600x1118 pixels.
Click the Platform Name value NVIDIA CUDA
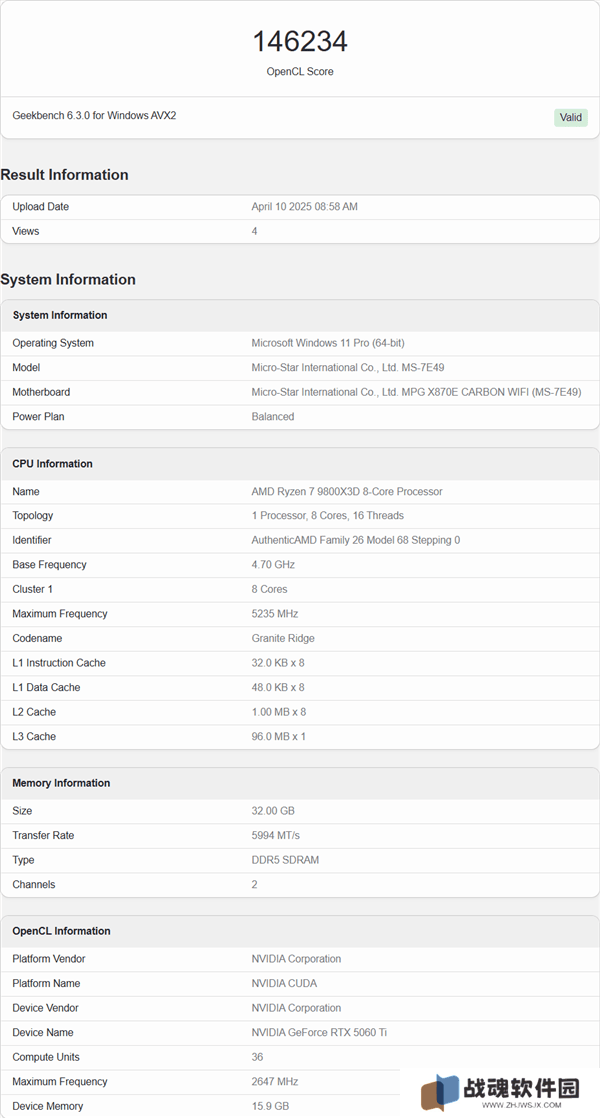pos(284,983)
